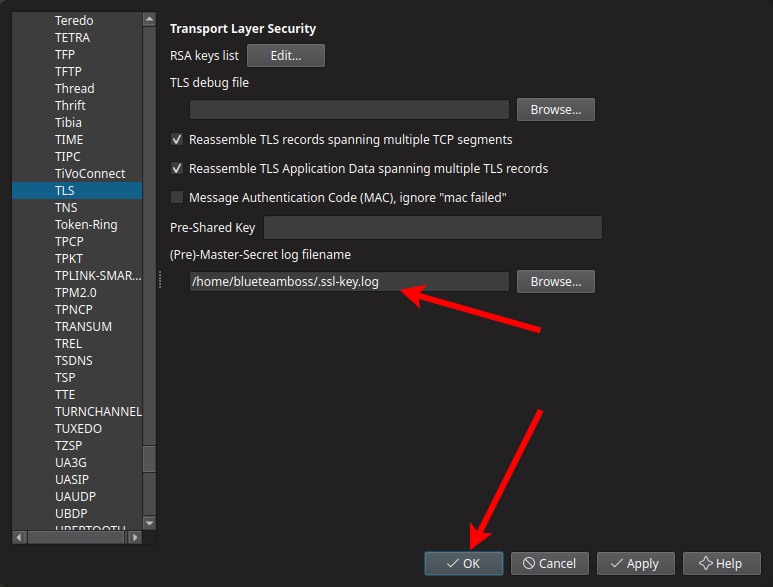The height and width of the screenshot is (587, 773).
Task: Select Token-Ring in the protocol list
Action: point(86,224)
